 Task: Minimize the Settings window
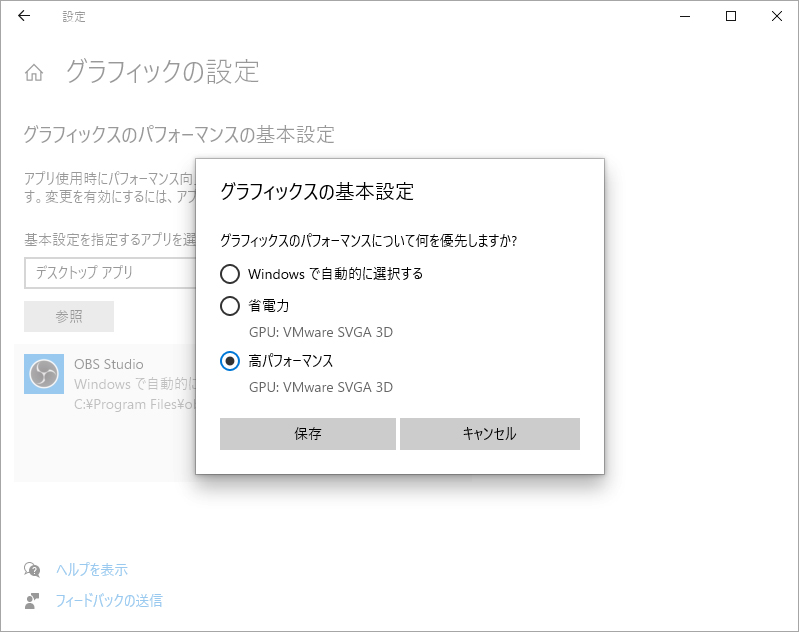(685, 16)
